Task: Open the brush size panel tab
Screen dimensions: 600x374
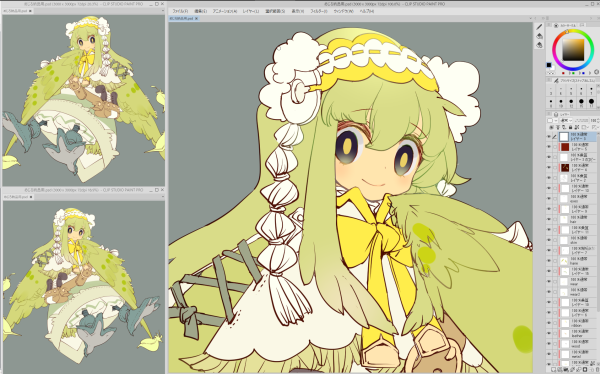Action: [x=574, y=81]
